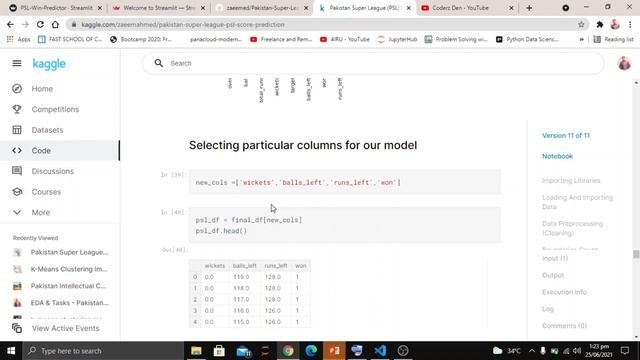Select Code in the sidebar
Image resolution: width=640 pixels, height=360 pixels.
pos(41,151)
